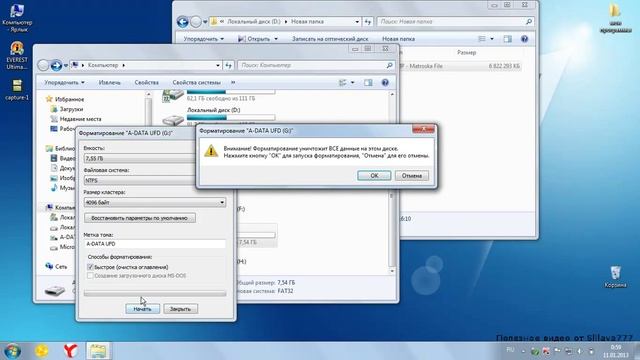
Task: Change view icon in Компьютер window
Action: [343, 82]
